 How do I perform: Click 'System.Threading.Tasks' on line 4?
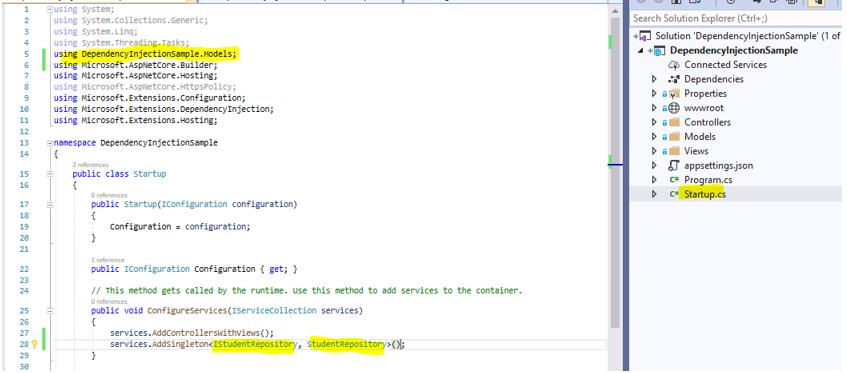pyautogui.click(x=133, y=43)
